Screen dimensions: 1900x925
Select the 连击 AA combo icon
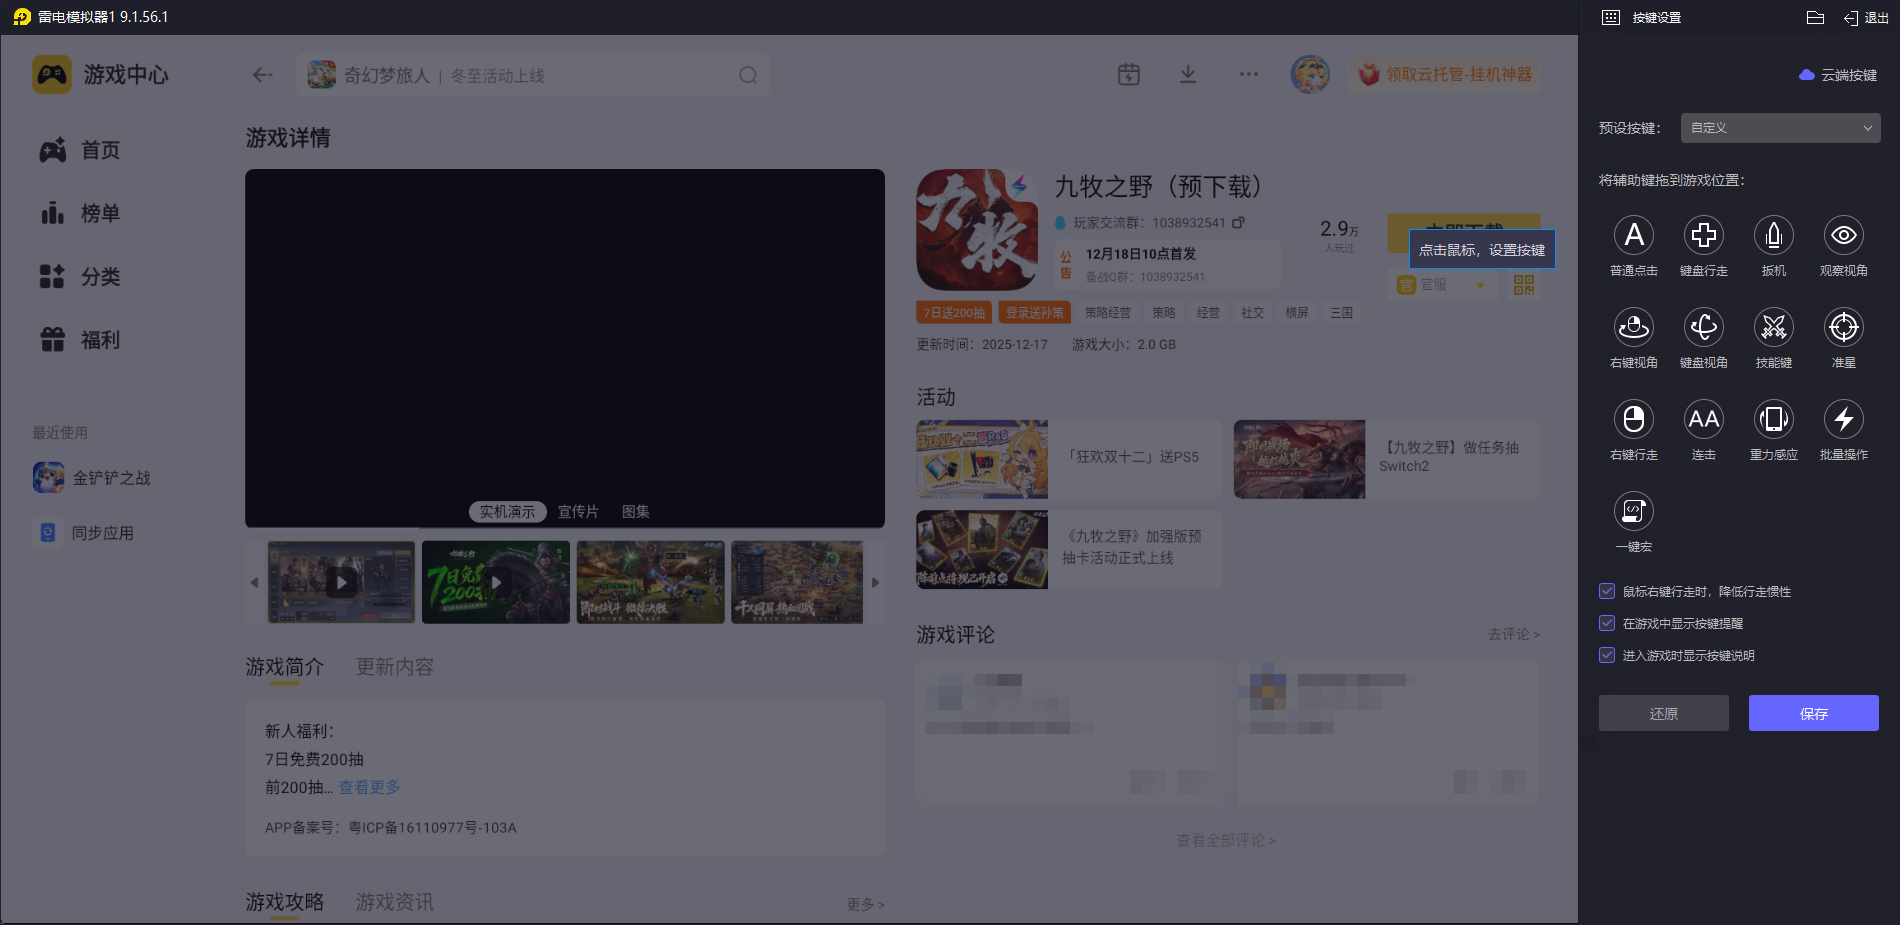click(1704, 420)
